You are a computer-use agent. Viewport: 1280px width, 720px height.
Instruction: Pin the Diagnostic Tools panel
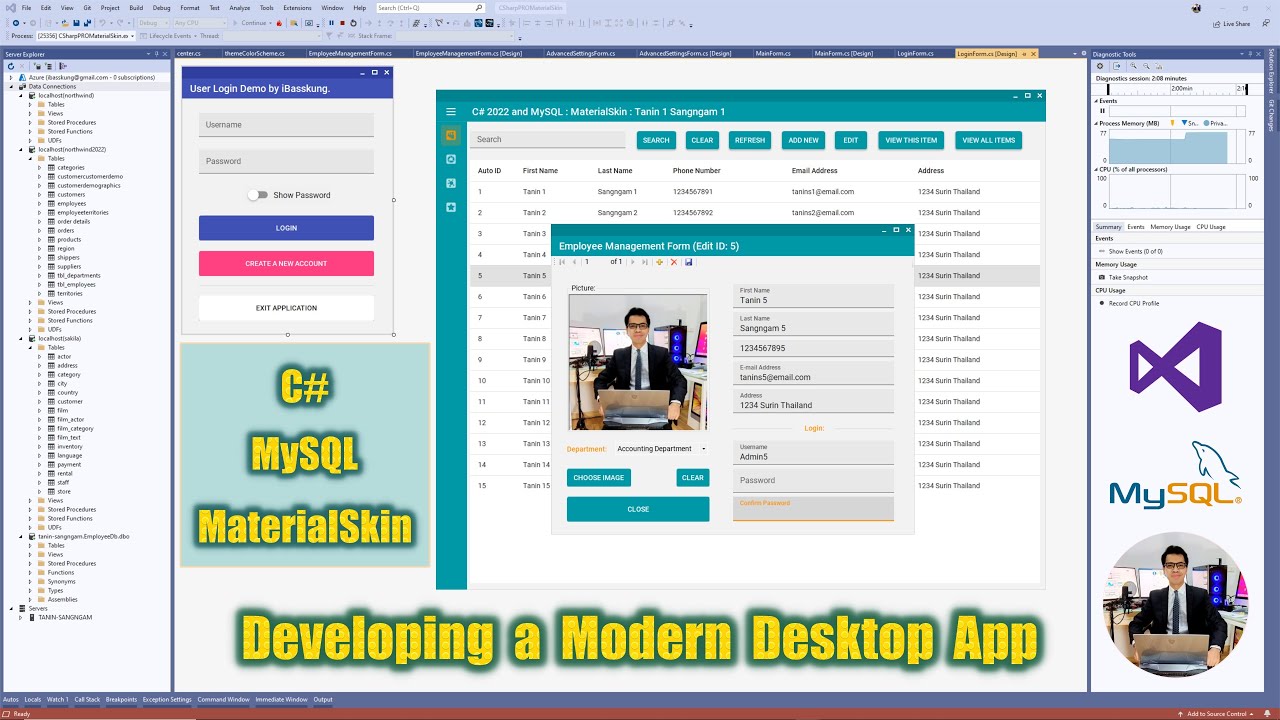pyautogui.click(x=1250, y=54)
